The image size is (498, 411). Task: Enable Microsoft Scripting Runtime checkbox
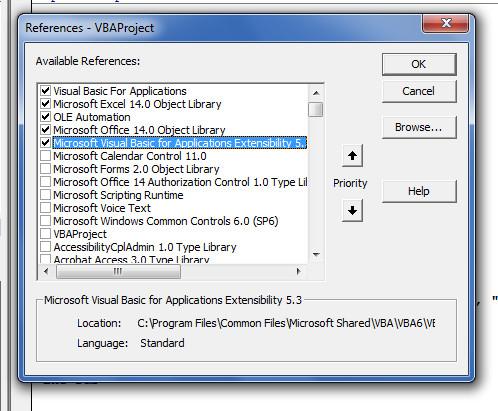point(45,195)
